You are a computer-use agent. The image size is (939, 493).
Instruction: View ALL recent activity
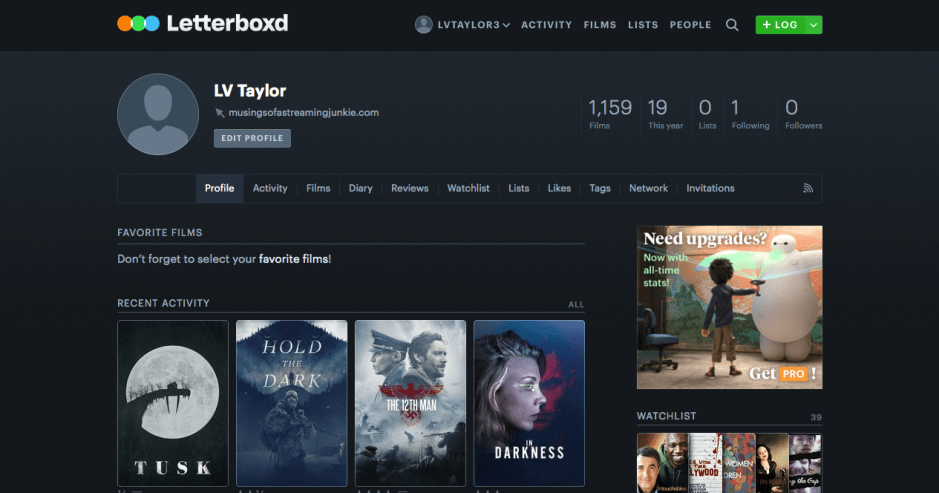coord(575,304)
